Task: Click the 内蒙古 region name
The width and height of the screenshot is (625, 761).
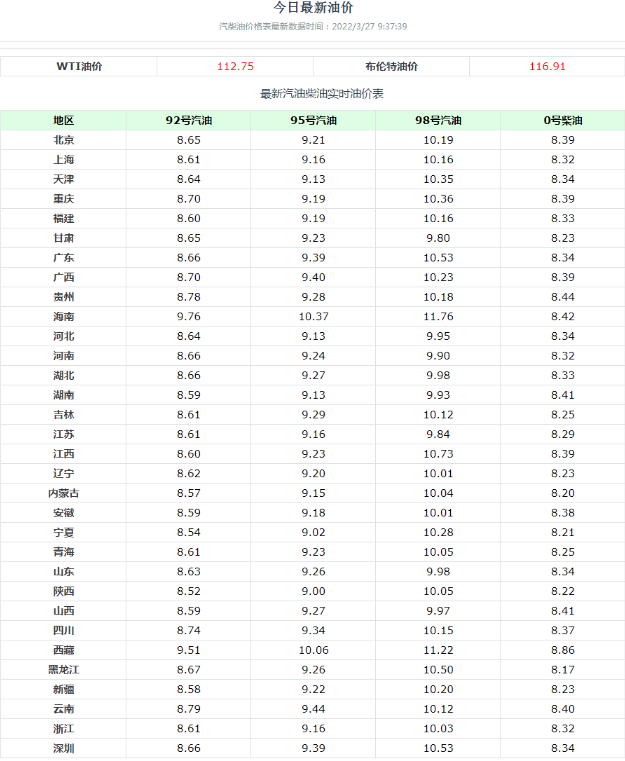Action: pos(64,494)
